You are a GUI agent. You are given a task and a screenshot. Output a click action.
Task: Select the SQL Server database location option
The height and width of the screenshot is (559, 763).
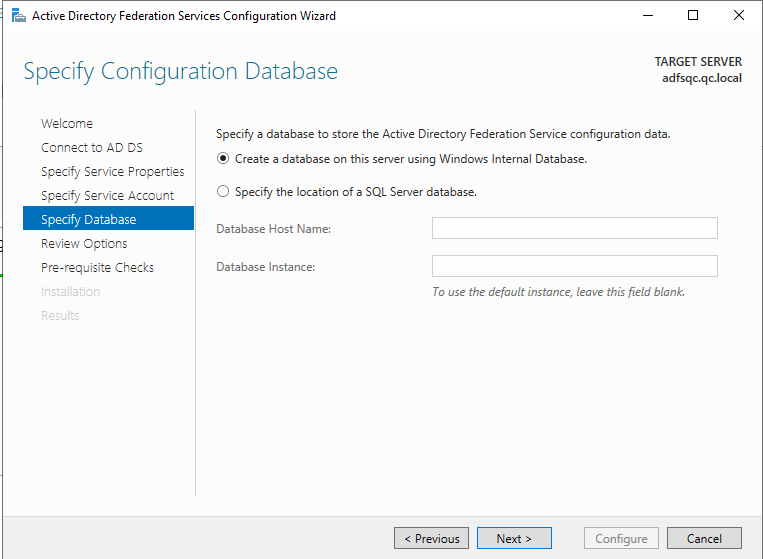(x=223, y=192)
